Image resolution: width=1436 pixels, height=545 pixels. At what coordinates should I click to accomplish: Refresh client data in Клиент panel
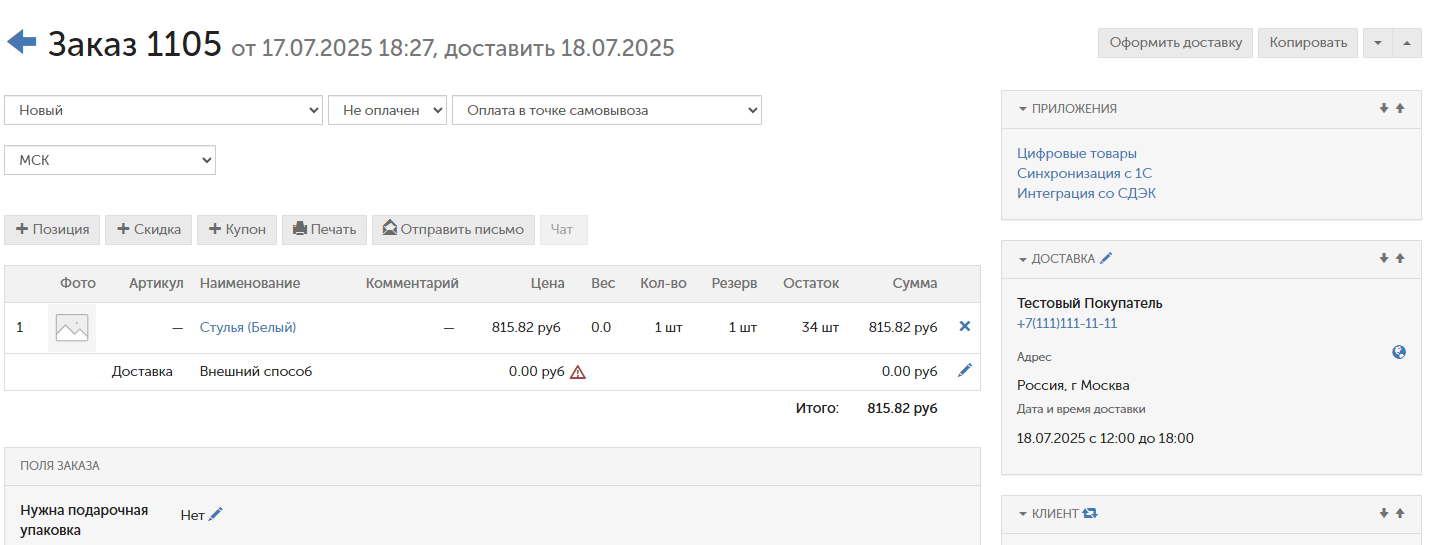coord(1090,513)
